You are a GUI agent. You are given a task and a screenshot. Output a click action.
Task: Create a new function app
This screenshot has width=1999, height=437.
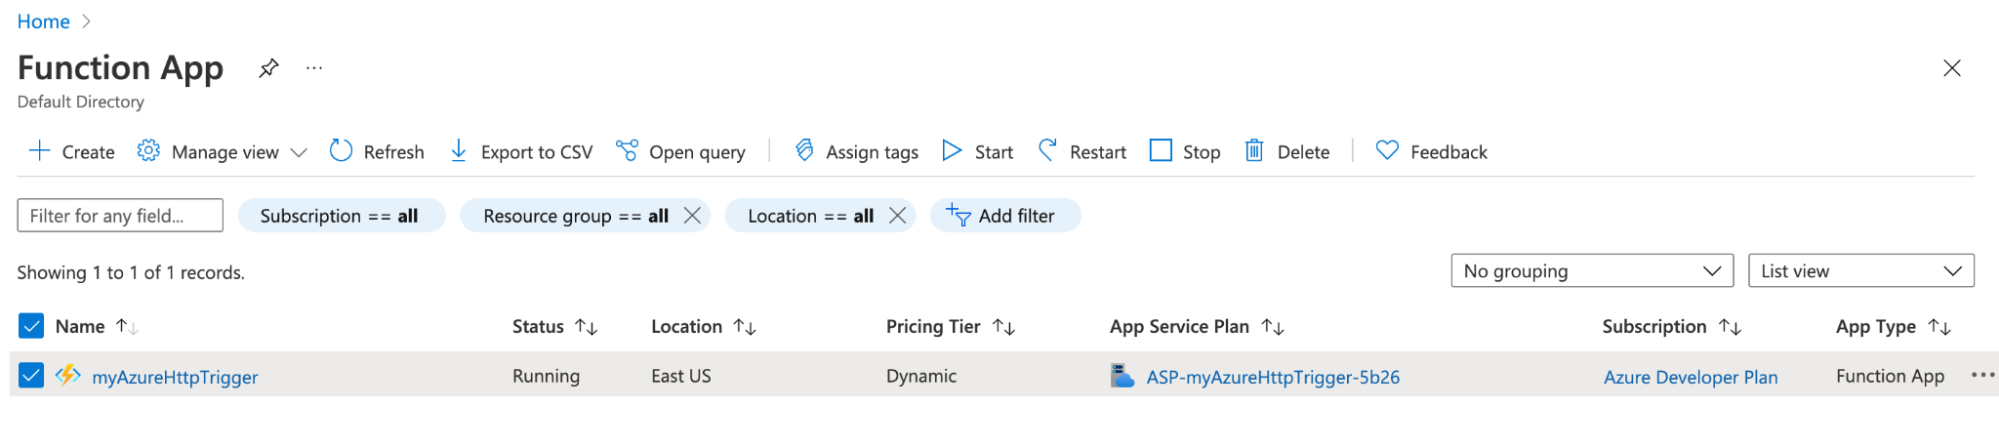click(72, 151)
